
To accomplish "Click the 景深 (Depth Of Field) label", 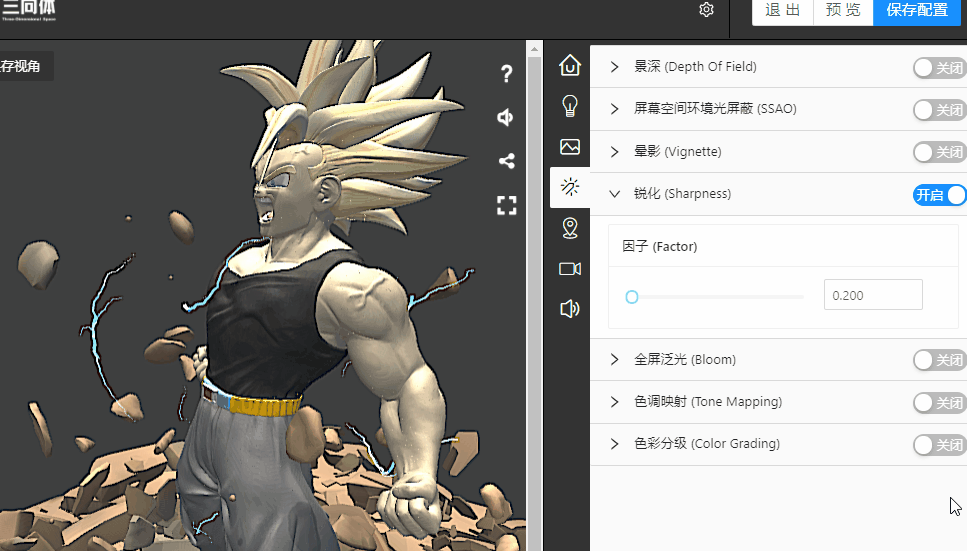I will click(695, 67).
